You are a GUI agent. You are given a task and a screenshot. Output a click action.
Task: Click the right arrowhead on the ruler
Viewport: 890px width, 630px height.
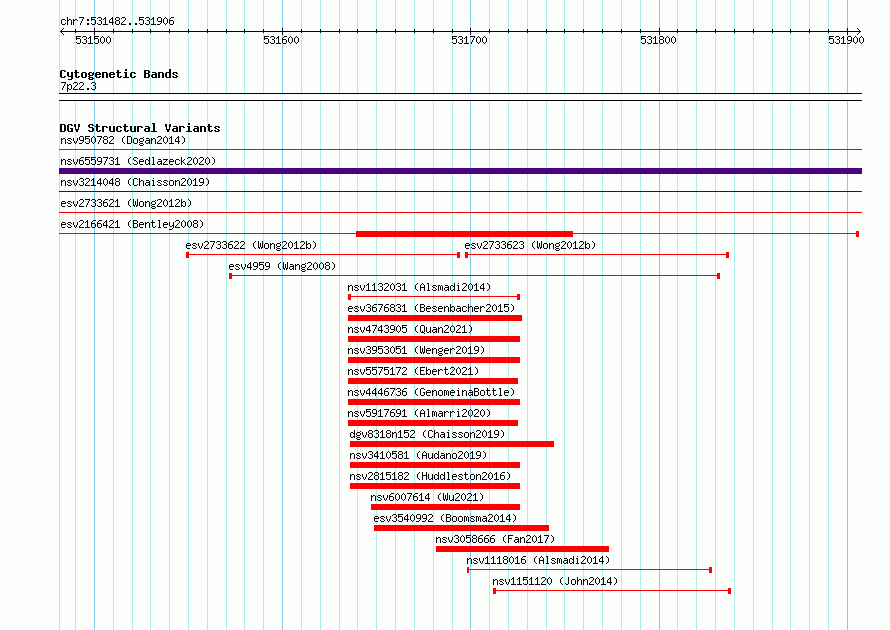pyautogui.click(x=859, y=31)
